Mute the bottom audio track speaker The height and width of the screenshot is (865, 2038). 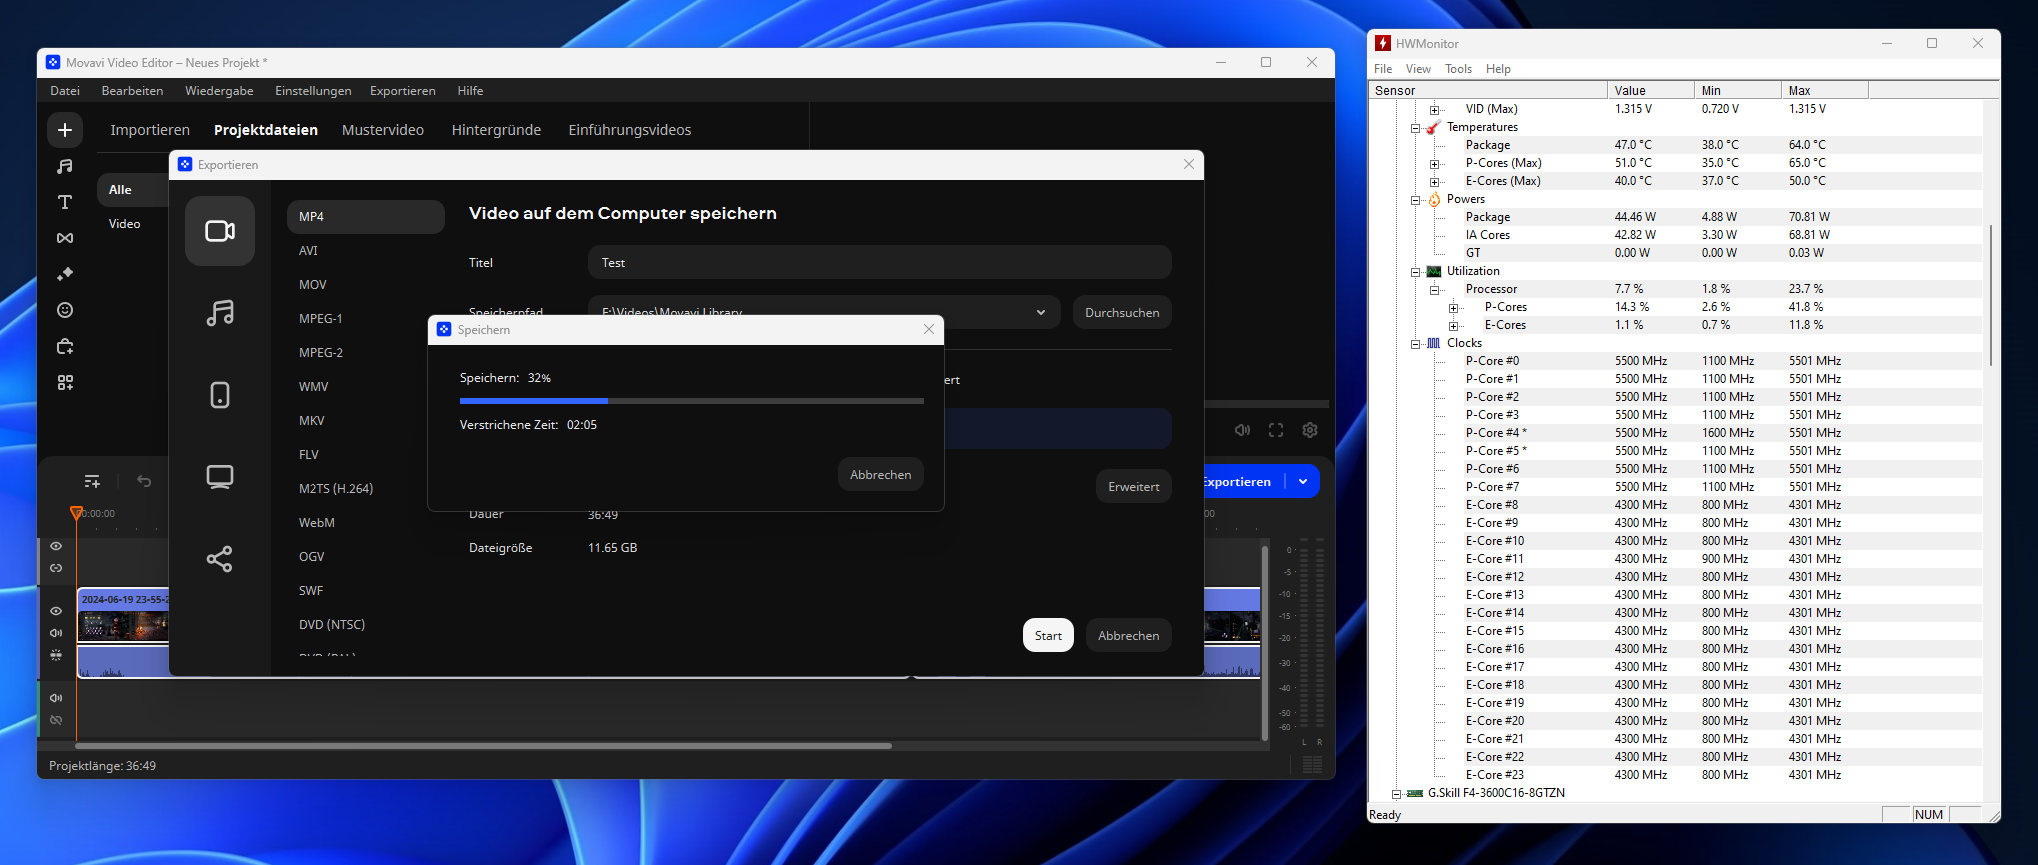pos(56,698)
